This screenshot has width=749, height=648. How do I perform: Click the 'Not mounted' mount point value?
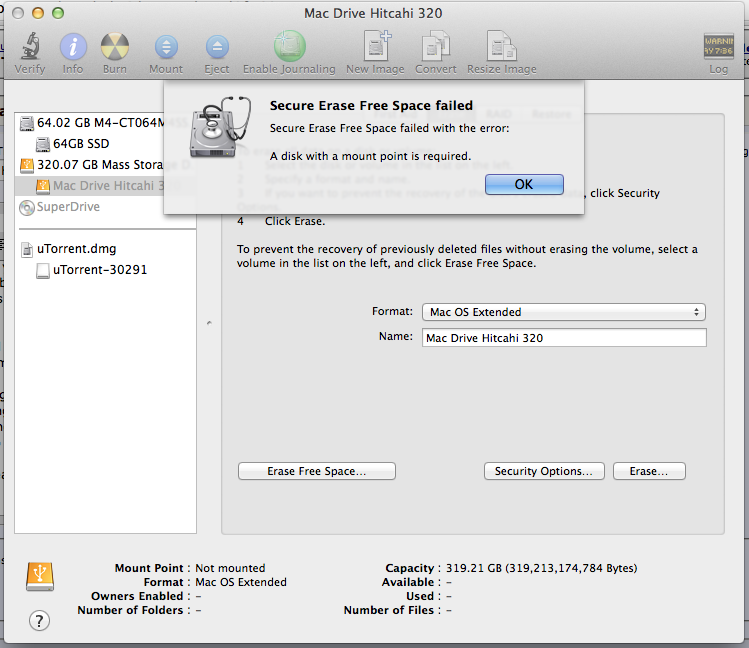(230, 568)
